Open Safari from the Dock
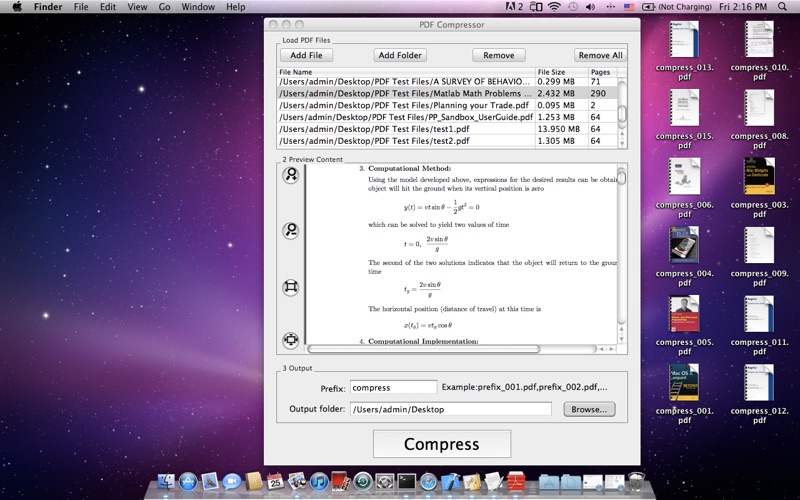Viewport: 800px width, 500px height. (429, 481)
